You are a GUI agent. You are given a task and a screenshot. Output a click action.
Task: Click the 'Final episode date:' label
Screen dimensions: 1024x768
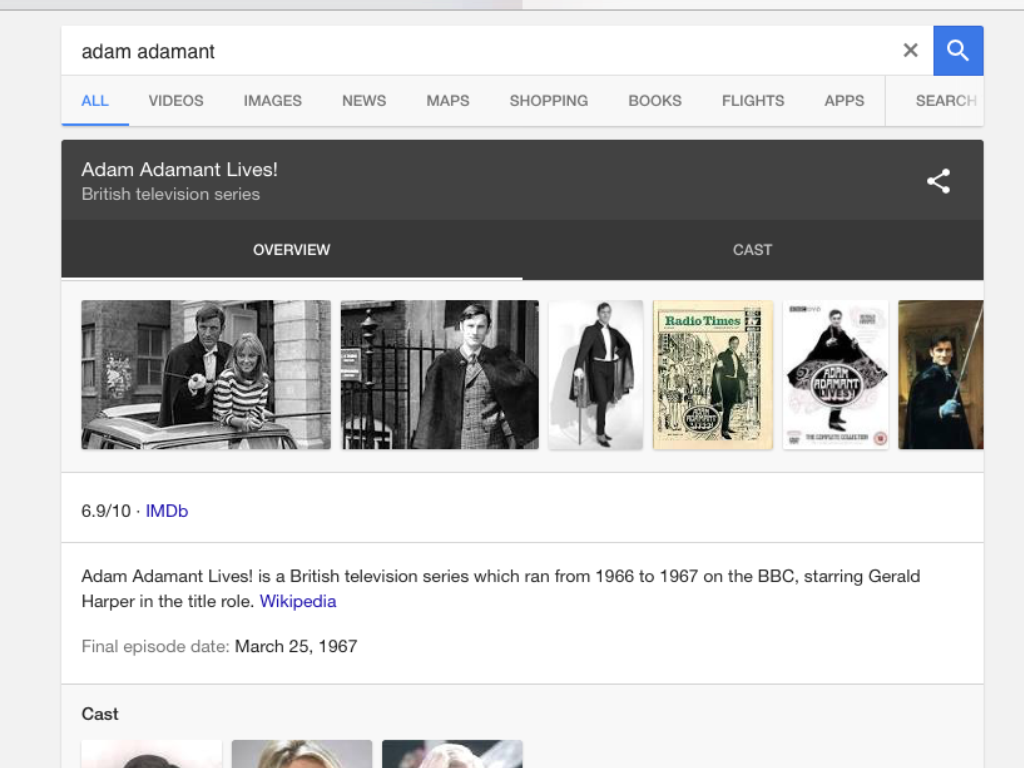tap(155, 646)
